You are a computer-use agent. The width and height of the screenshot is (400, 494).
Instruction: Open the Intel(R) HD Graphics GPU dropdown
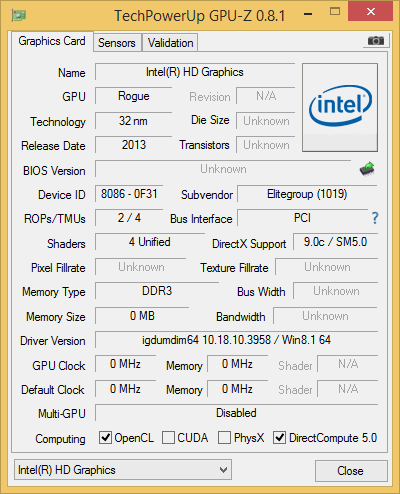[x=123, y=470]
